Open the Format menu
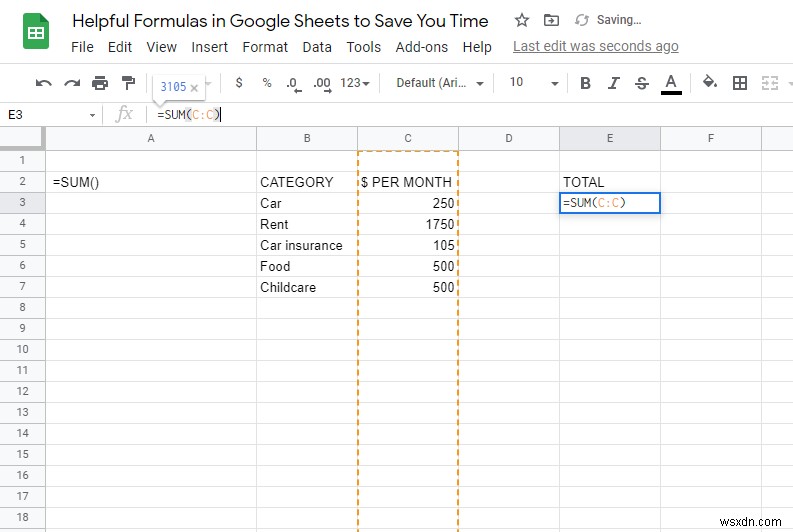The height and width of the screenshot is (532, 793). [x=265, y=47]
